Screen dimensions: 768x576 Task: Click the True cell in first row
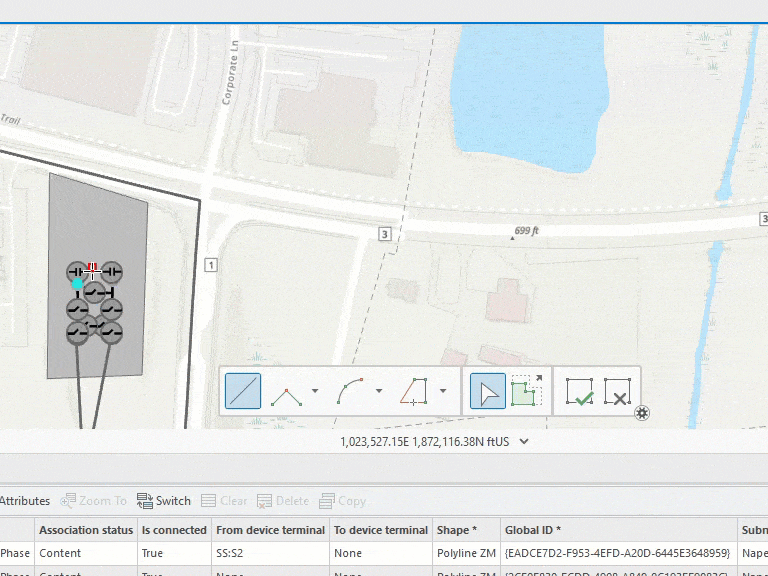(174, 553)
